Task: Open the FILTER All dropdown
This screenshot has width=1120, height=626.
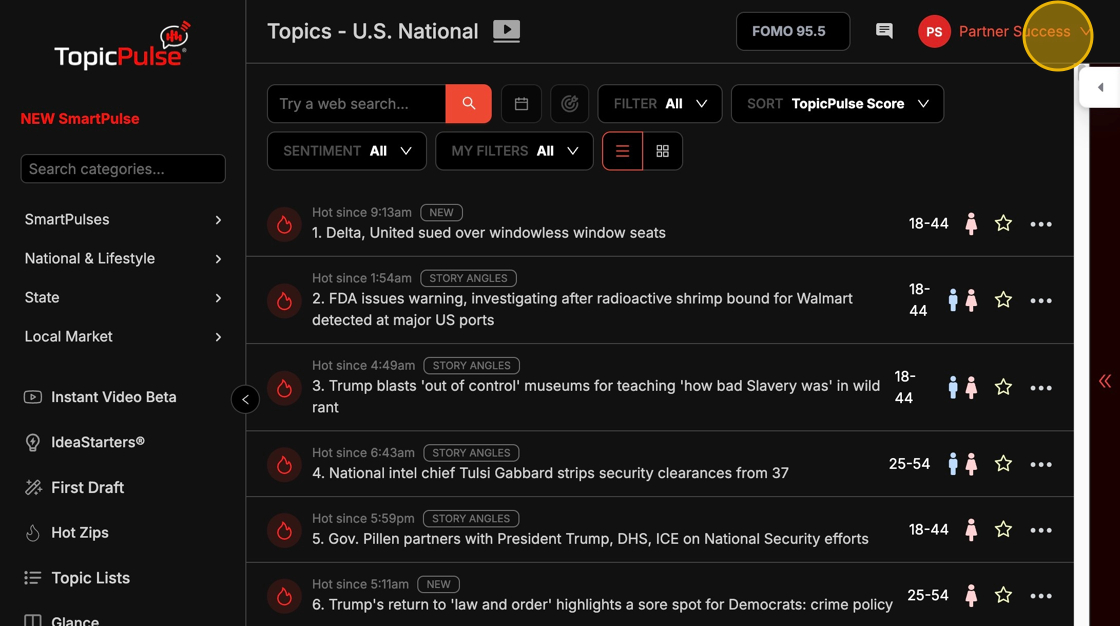Action: coord(659,104)
